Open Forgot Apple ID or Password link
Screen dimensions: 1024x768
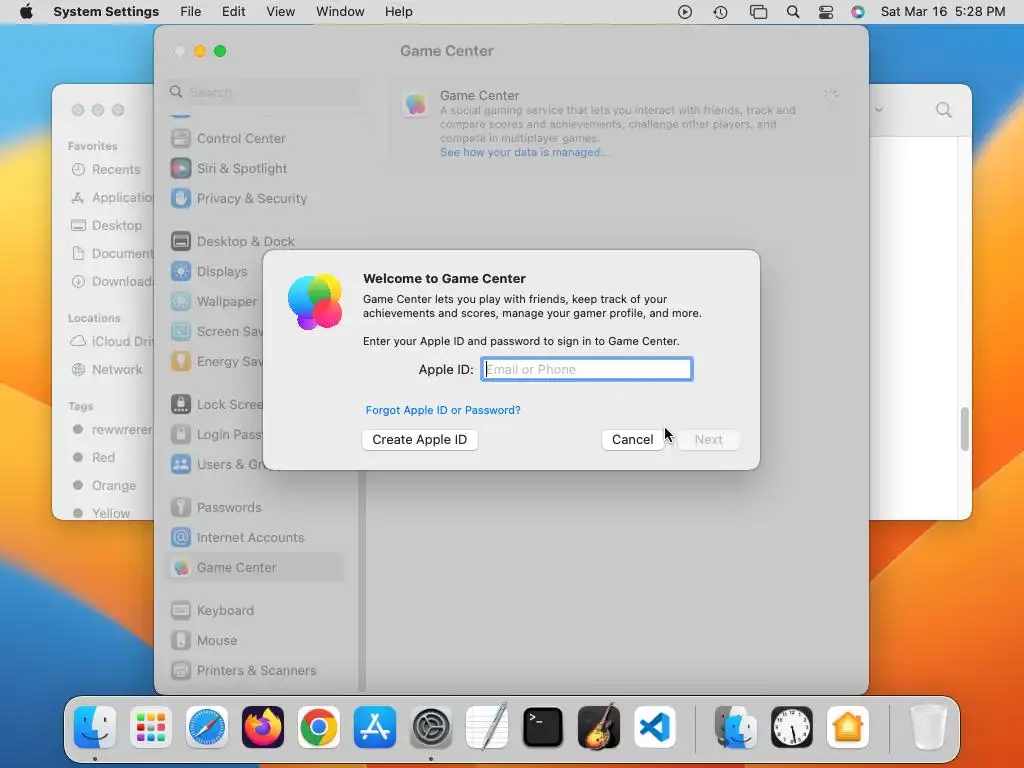click(443, 410)
